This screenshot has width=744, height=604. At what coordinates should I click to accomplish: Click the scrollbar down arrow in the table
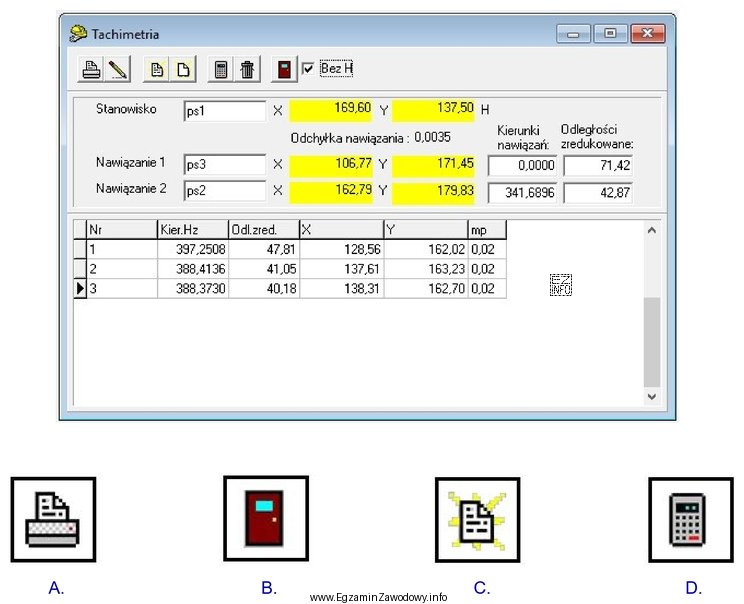tap(652, 396)
